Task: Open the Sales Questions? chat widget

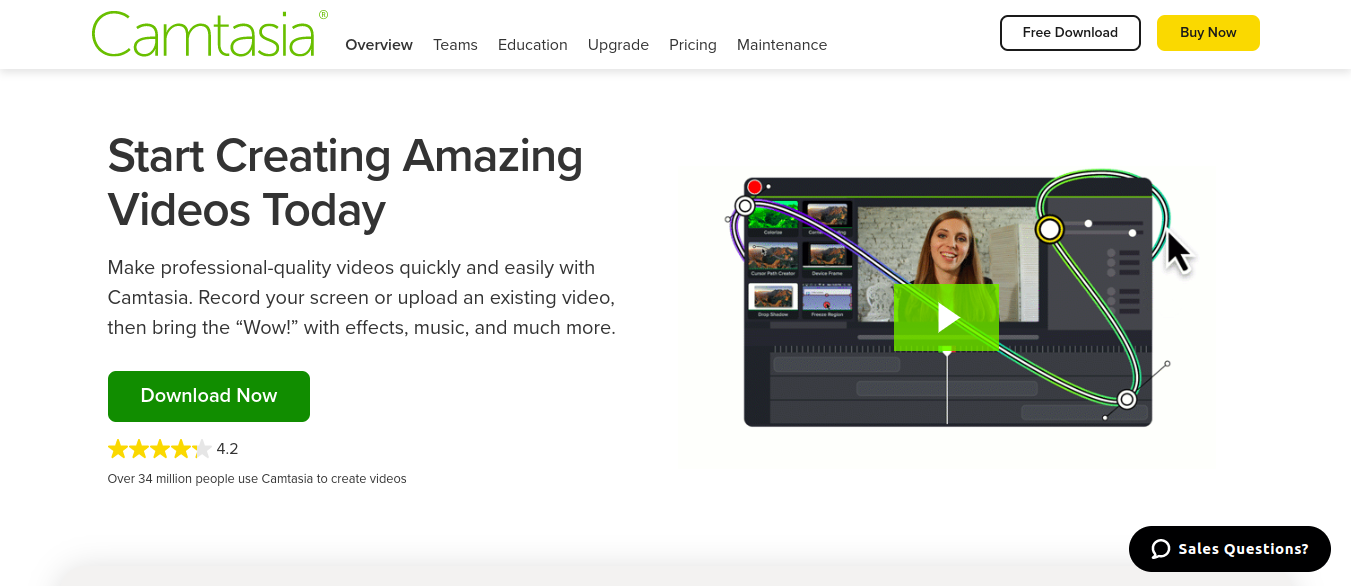Action: (x=1230, y=549)
